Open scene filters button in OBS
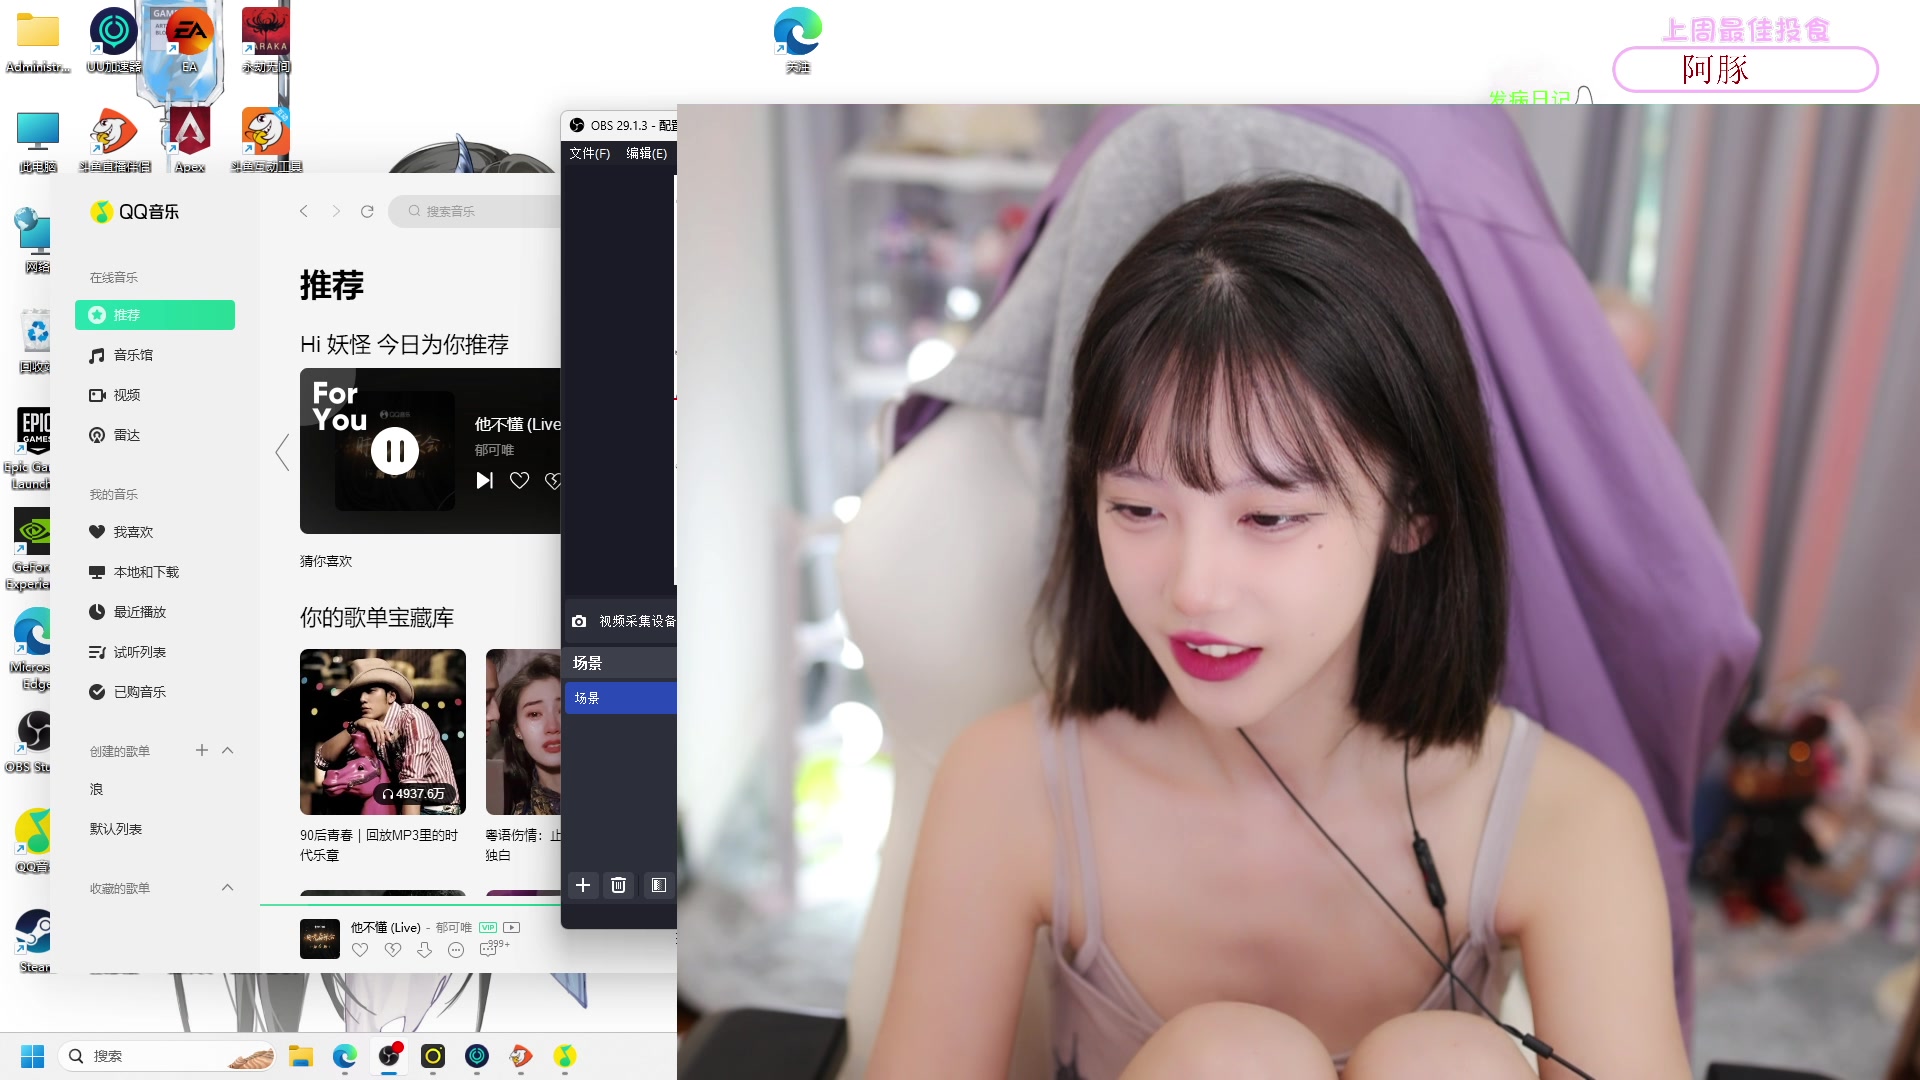Screen dimensions: 1920x1080 [659, 885]
